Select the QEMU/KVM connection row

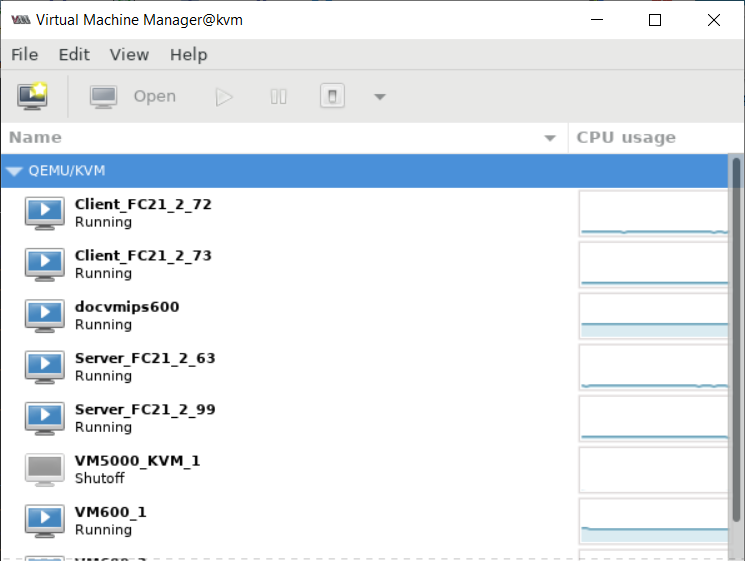coord(364,171)
